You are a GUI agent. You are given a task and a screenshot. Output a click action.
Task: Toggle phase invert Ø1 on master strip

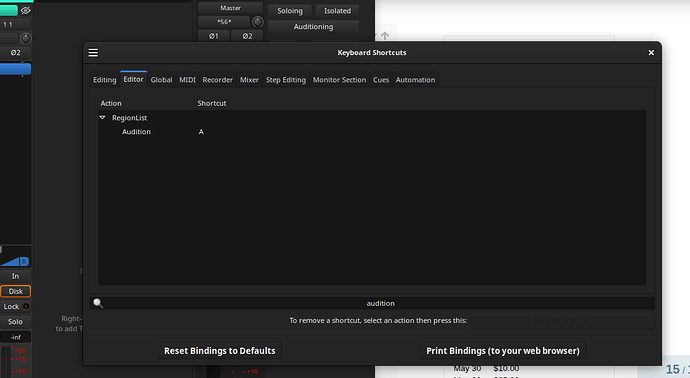pyautogui.click(x=213, y=36)
